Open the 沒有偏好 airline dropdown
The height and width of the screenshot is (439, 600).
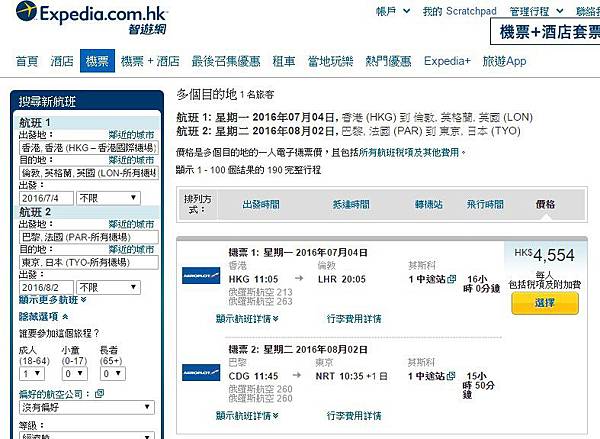pyautogui.click(x=87, y=408)
